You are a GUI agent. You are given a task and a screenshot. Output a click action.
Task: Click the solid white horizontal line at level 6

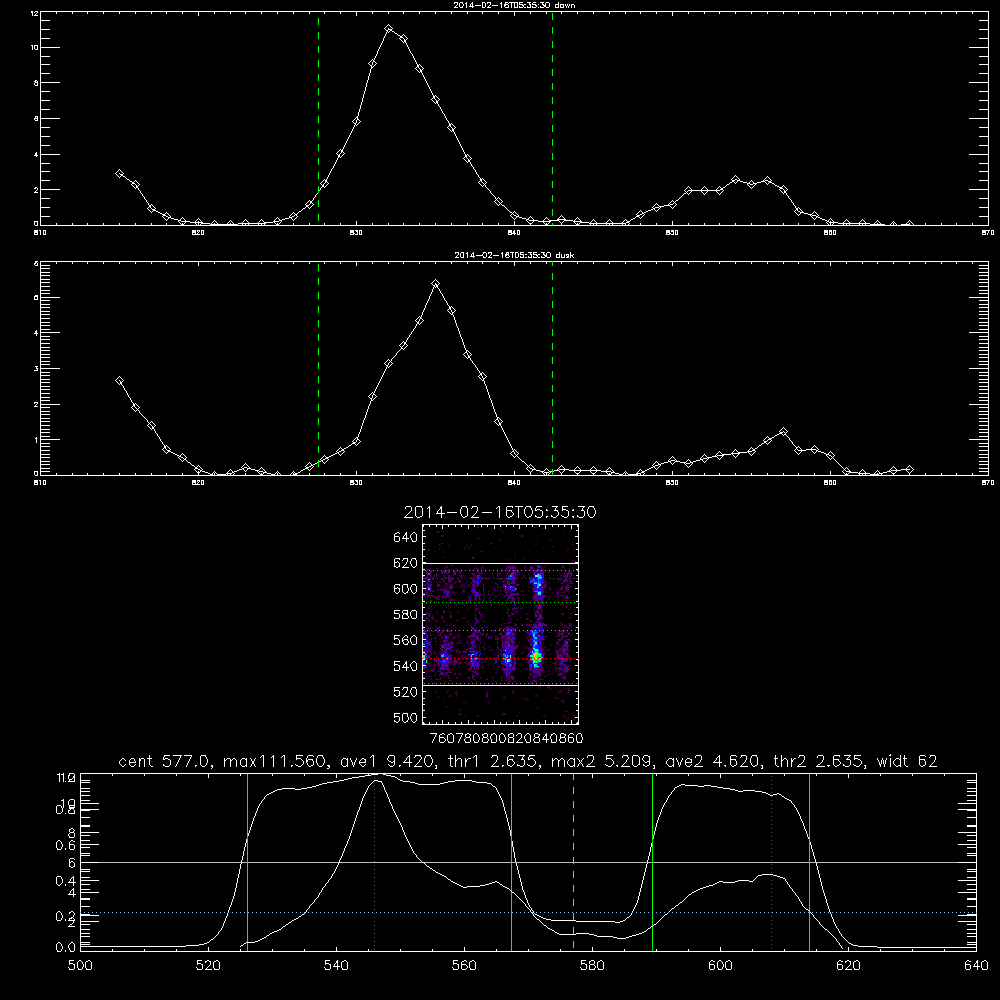[528, 862]
